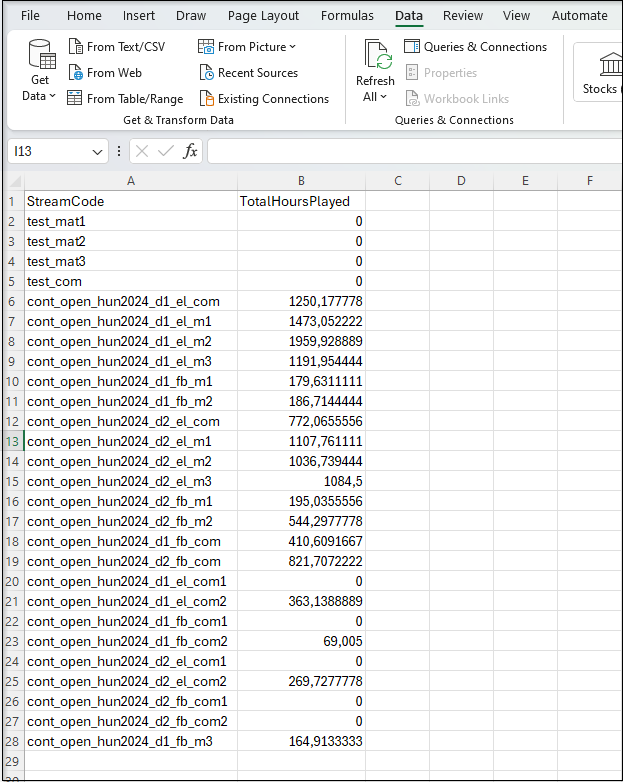Viewport: 623px width, 782px height.
Task: Switch to the Formulas tab
Action: pyautogui.click(x=347, y=16)
